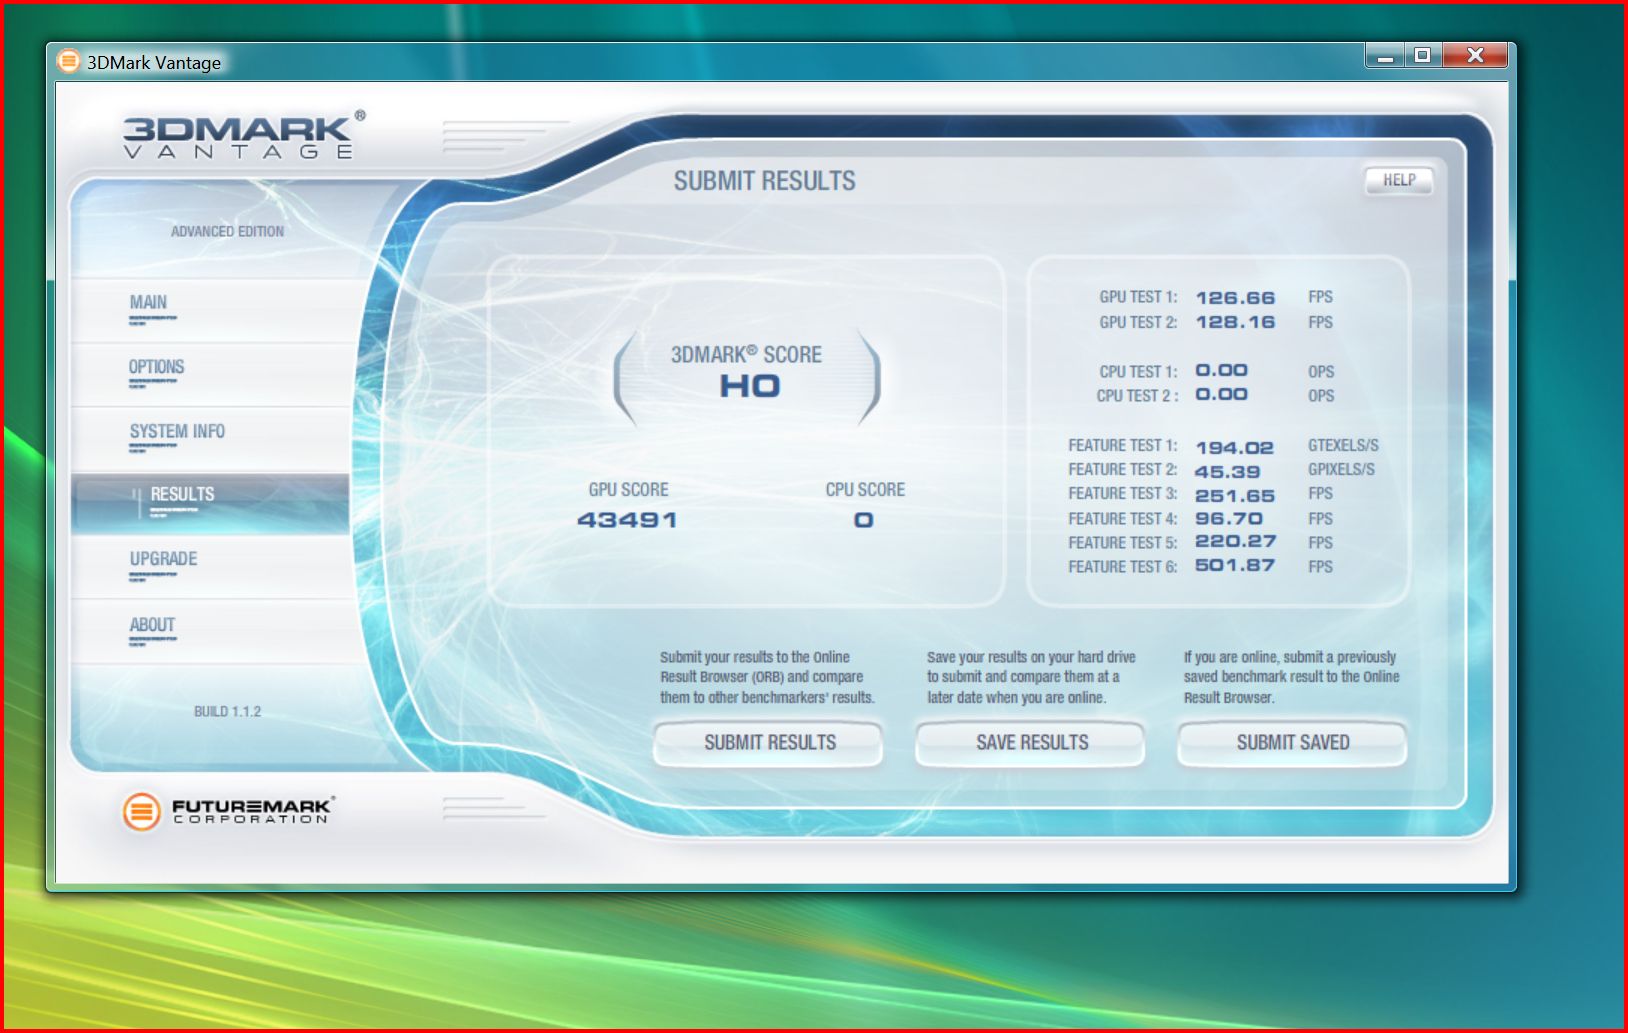Switch to the Options section
The width and height of the screenshot is (1628, 1033).
pyautogui.click(x=211, y=375)
